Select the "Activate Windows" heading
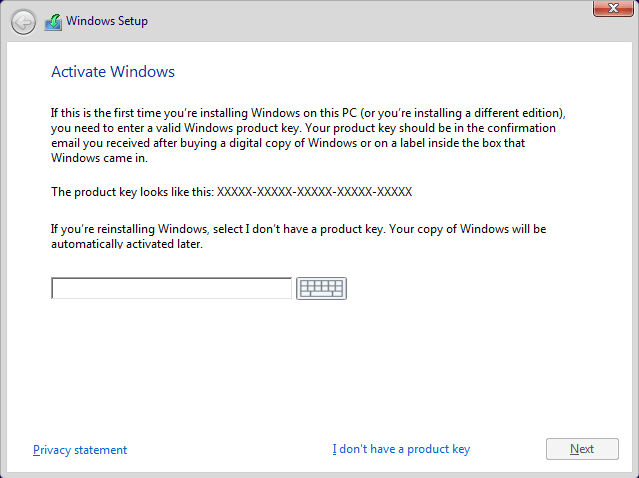Screen dimensions: 639x478 pyautogui.click(x=113, y=72)
